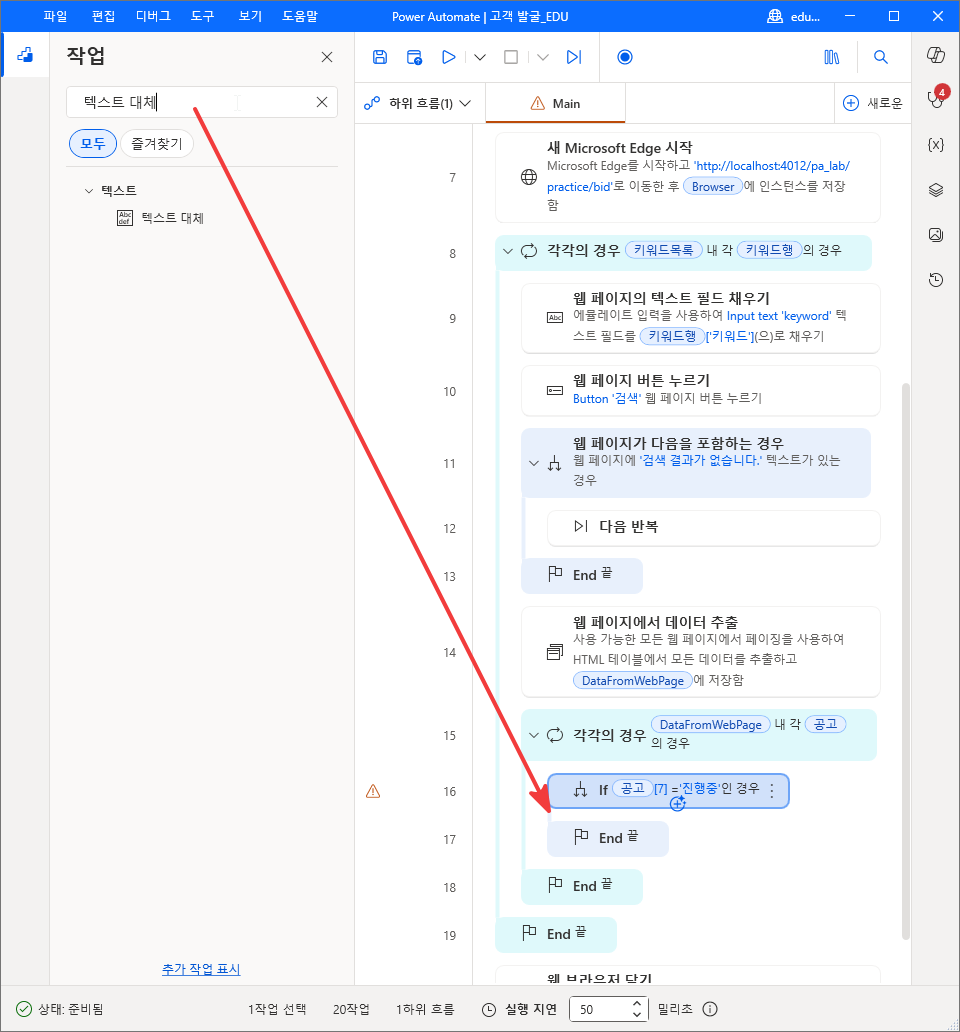
Task: Open the Images panel icon
Action: tap(936, 235)
